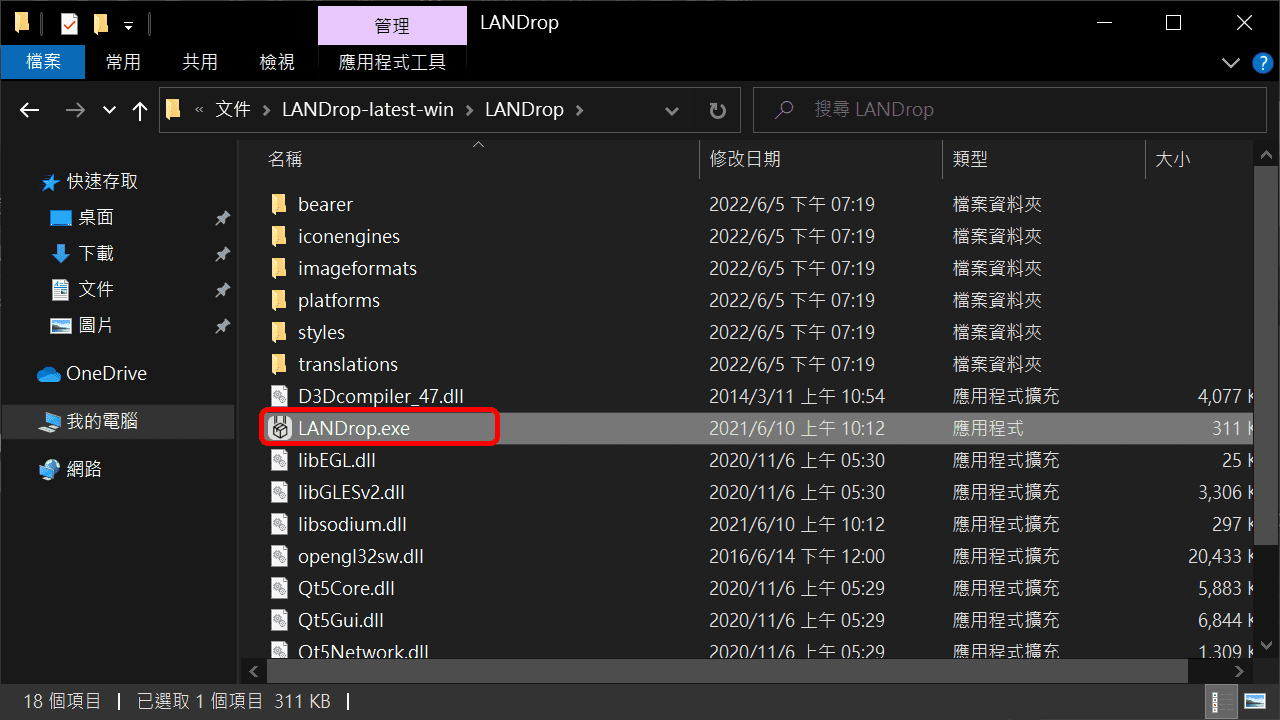The height and width of the screenshot is (720, 1280).
Task: Select the libsodium.dll file icon
Action: (x=279, y=524)
